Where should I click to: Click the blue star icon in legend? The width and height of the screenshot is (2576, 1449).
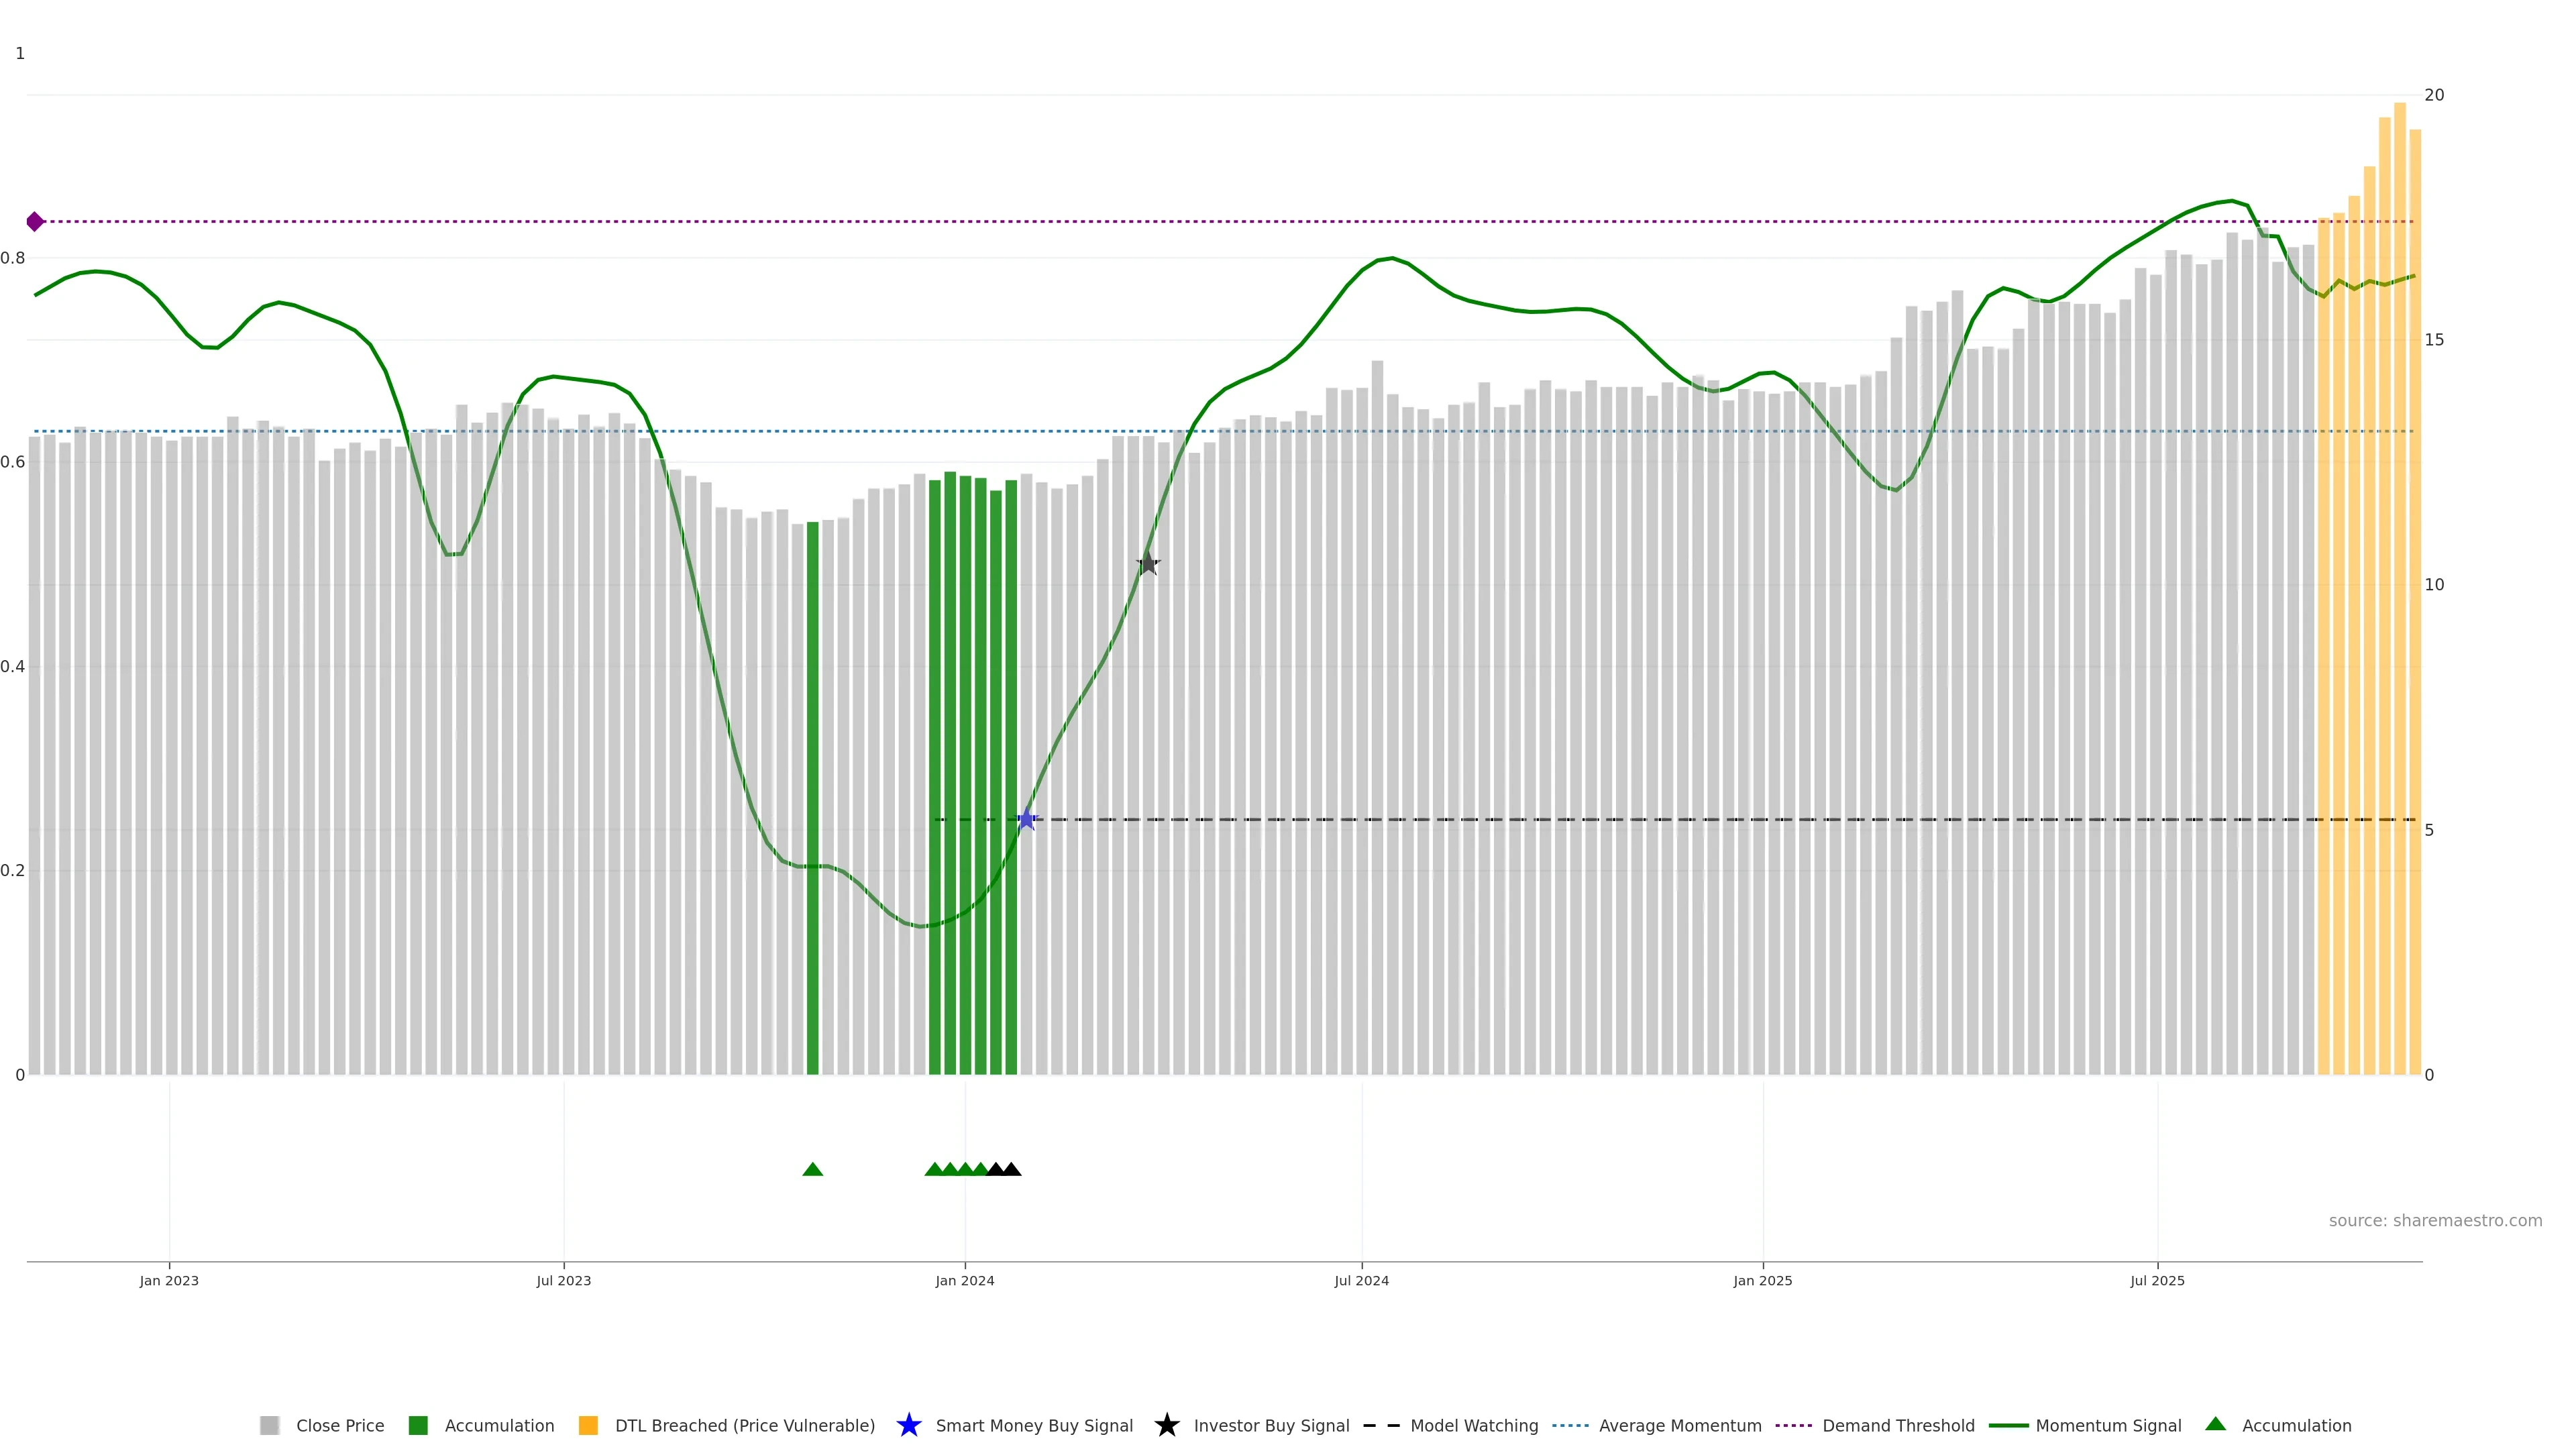[908, 1425]
